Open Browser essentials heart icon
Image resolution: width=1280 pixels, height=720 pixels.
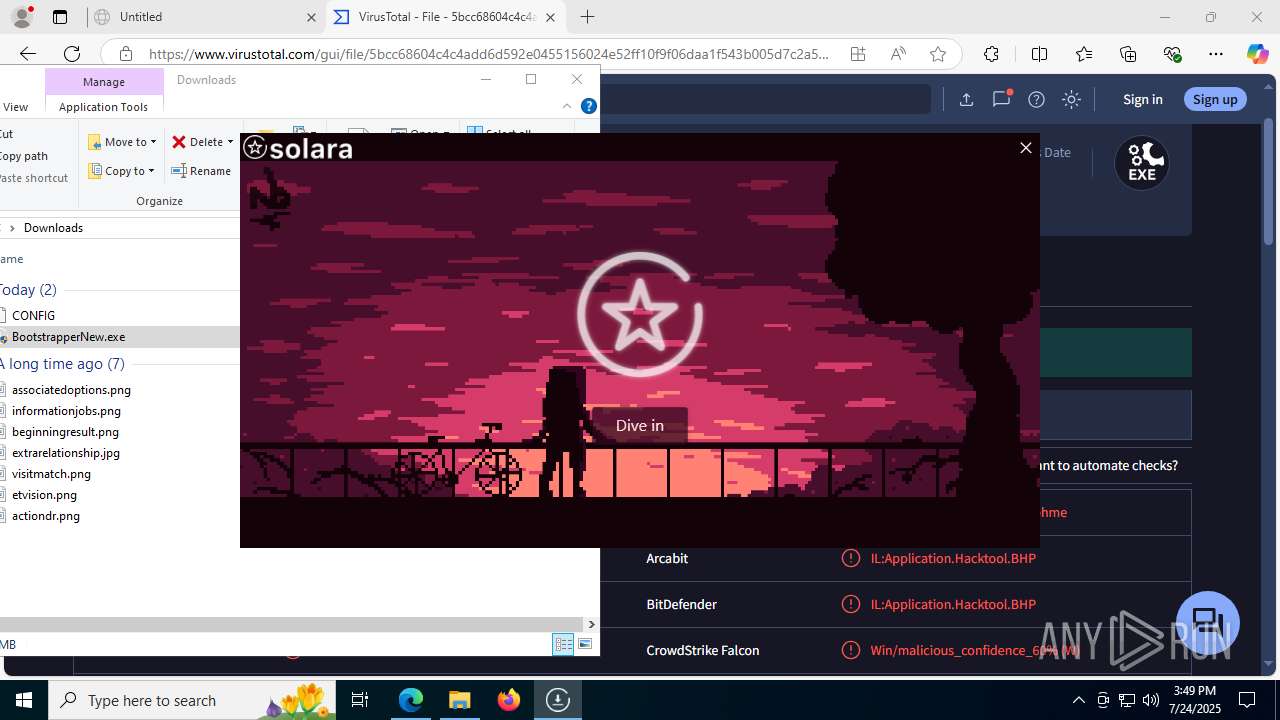[1173, 54]
